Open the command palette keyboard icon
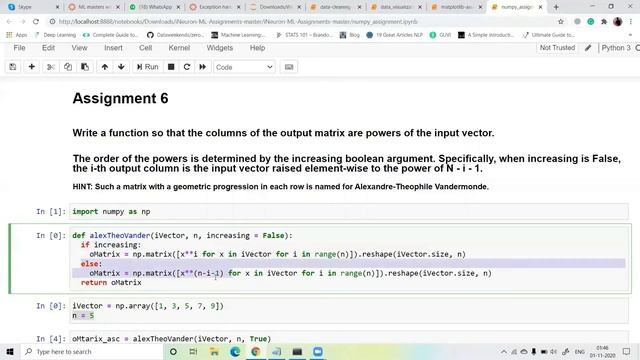Image resolution: width=640 pixels, height=360 pixels. [x=289, y=67]
